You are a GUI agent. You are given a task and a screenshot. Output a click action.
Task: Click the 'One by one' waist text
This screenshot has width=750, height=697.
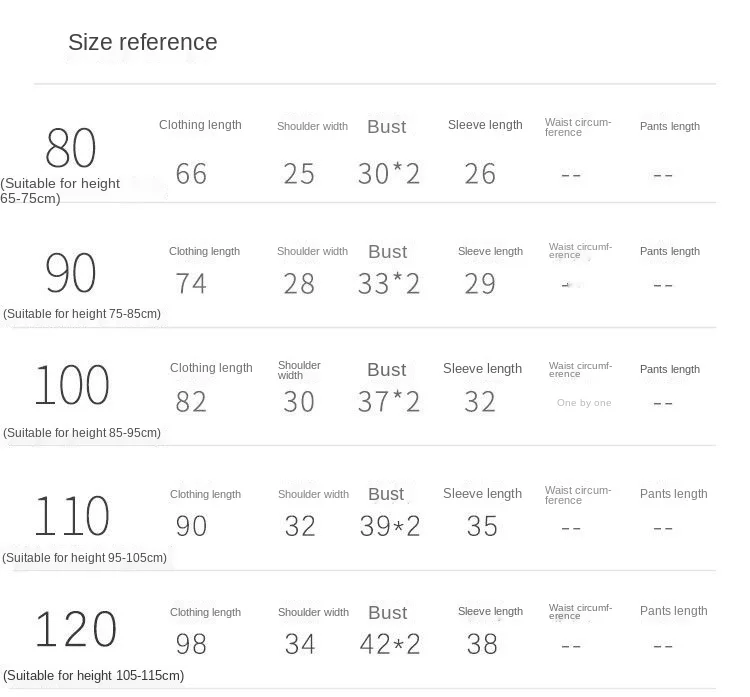pyautogui.click(x=584, y=403)
